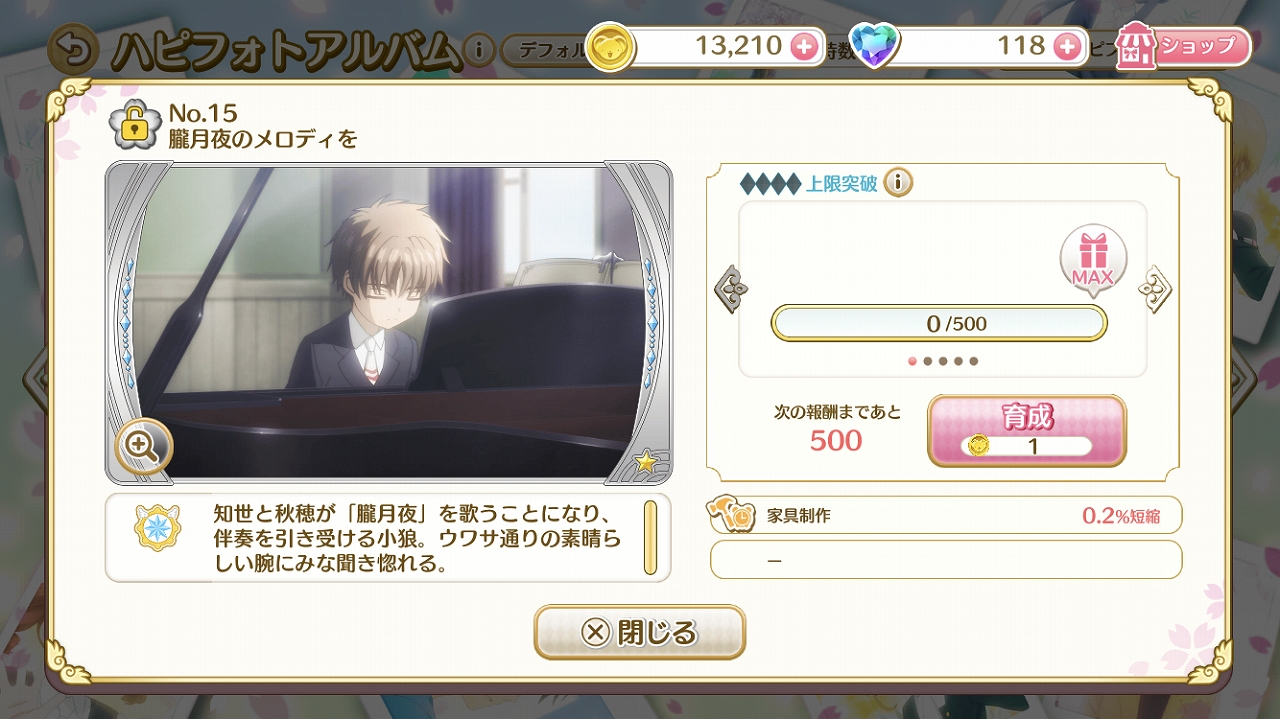Click the 0/500 progress bar
1280x719 pixels.
tap(939, 323)
